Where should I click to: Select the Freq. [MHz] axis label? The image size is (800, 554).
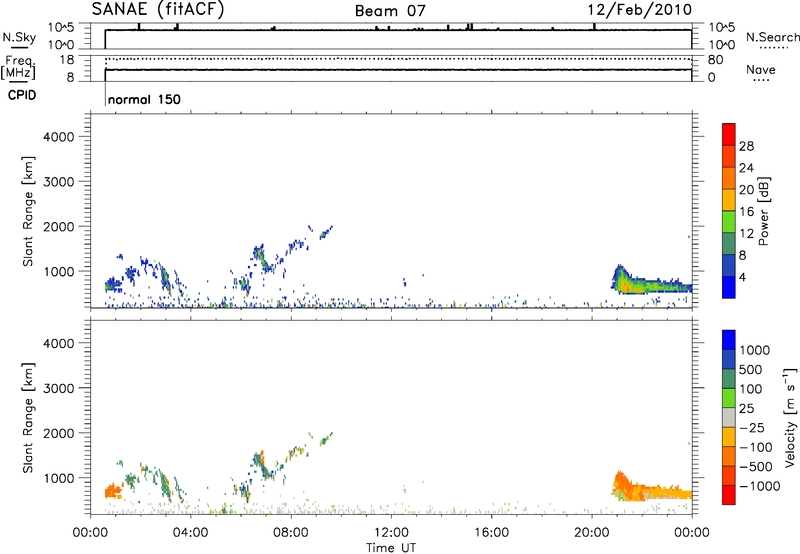pyautogui.click(x=20, y=67)
